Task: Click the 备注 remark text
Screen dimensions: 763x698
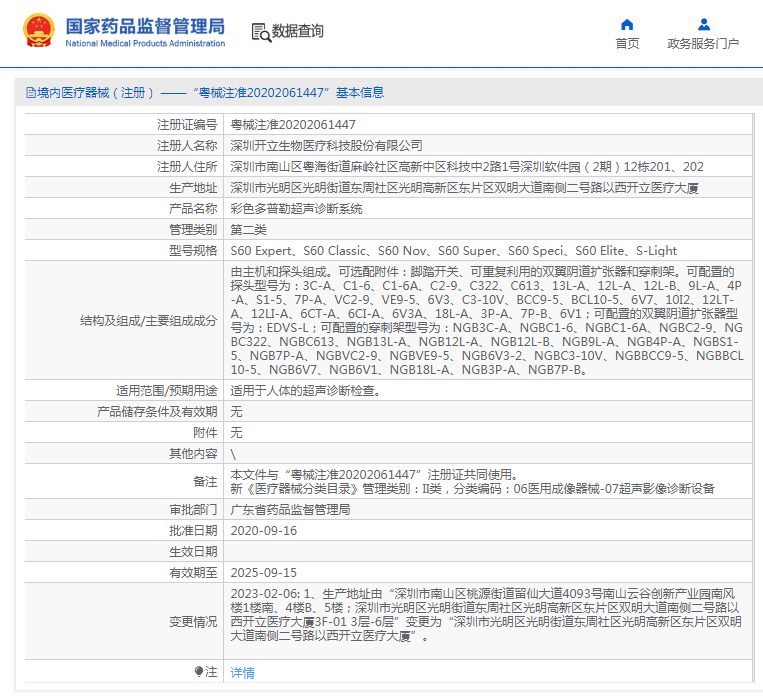Action: tap(472, 481)
